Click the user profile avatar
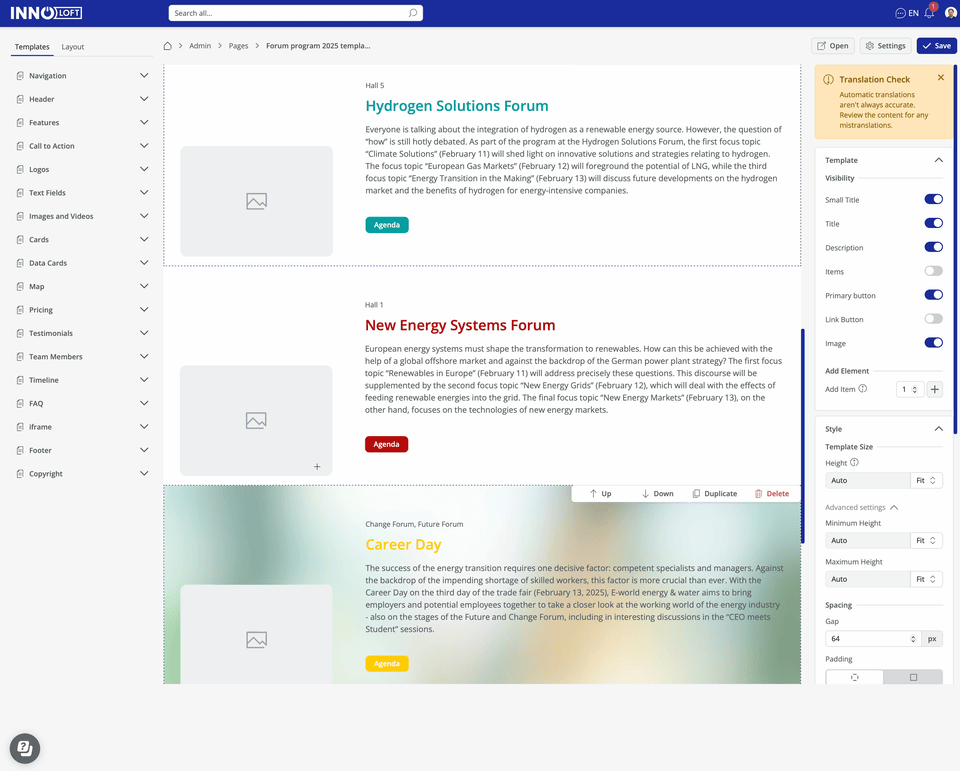960x771 pixels. 950,13
